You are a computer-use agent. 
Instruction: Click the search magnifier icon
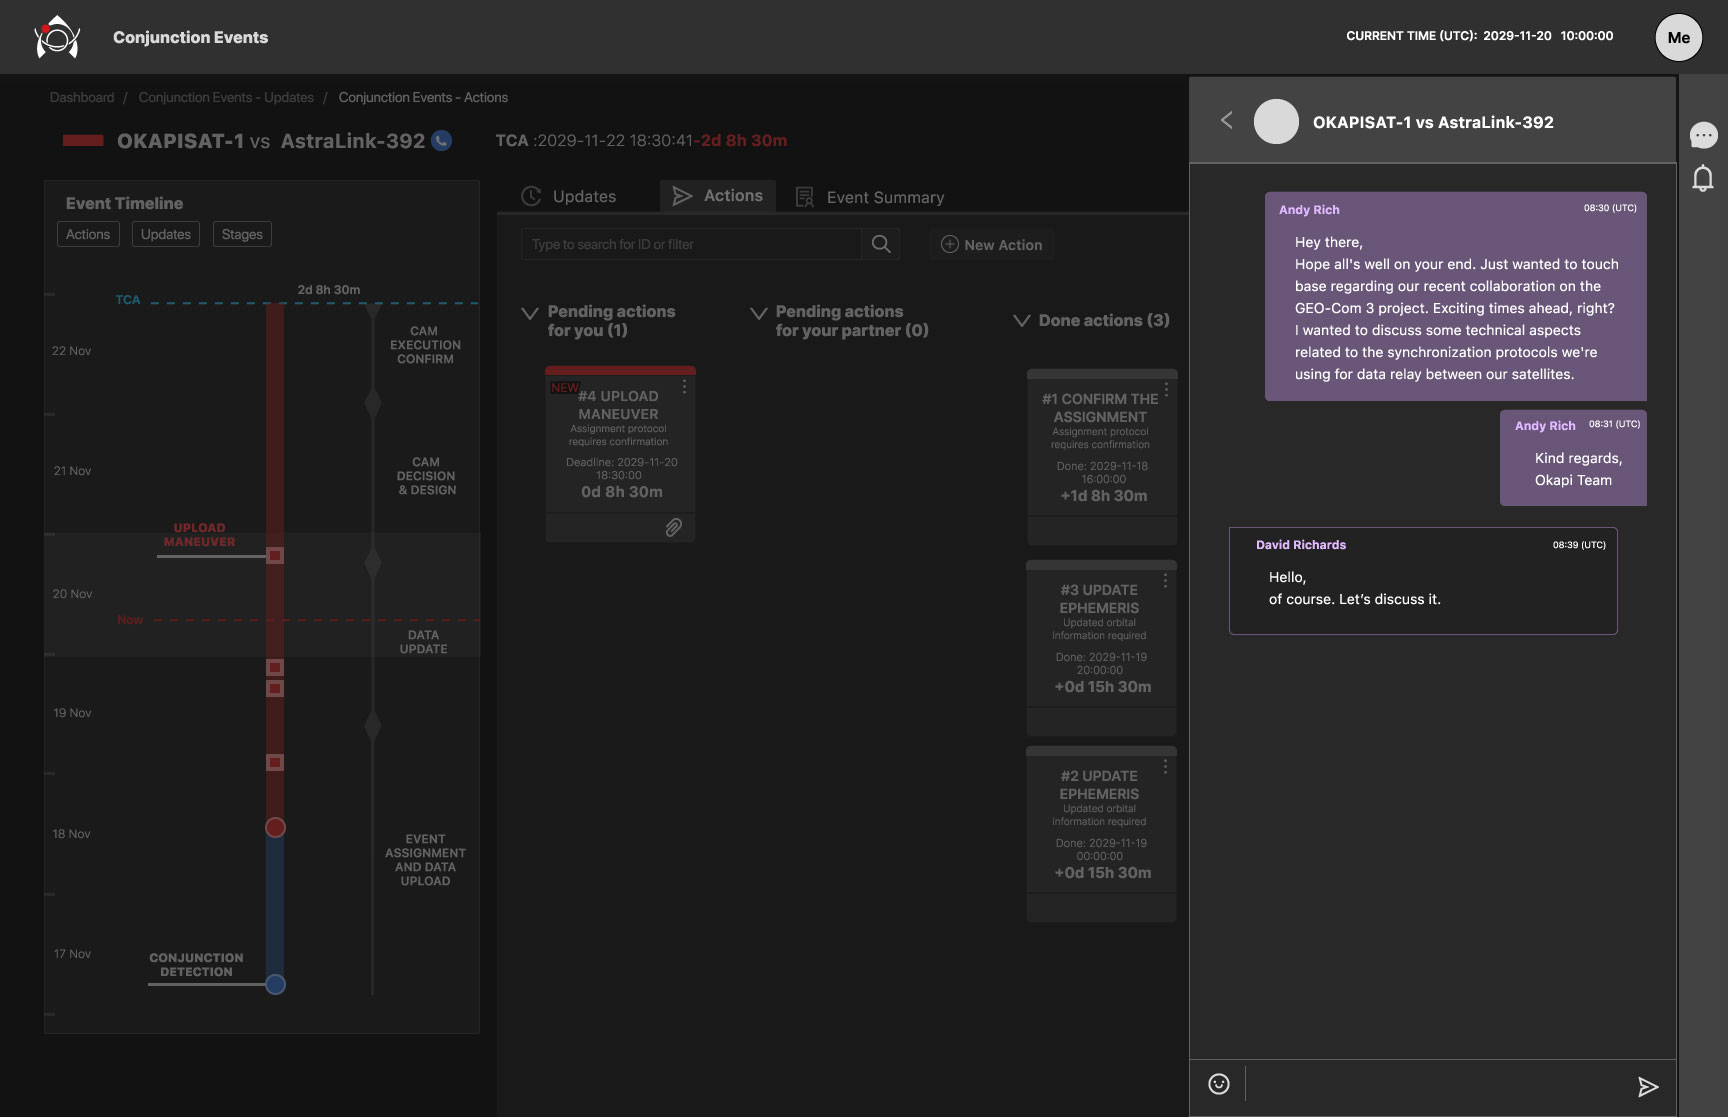[881, 244]
